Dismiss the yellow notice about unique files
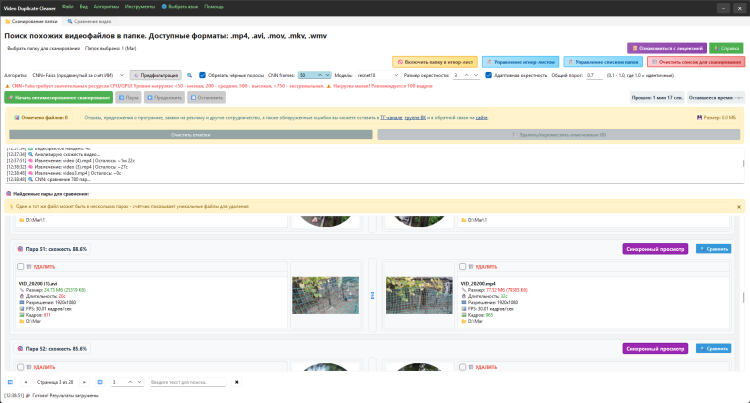The height and width of the screenshot is (403, 750). pyautogui.click(x=739, y=207)
